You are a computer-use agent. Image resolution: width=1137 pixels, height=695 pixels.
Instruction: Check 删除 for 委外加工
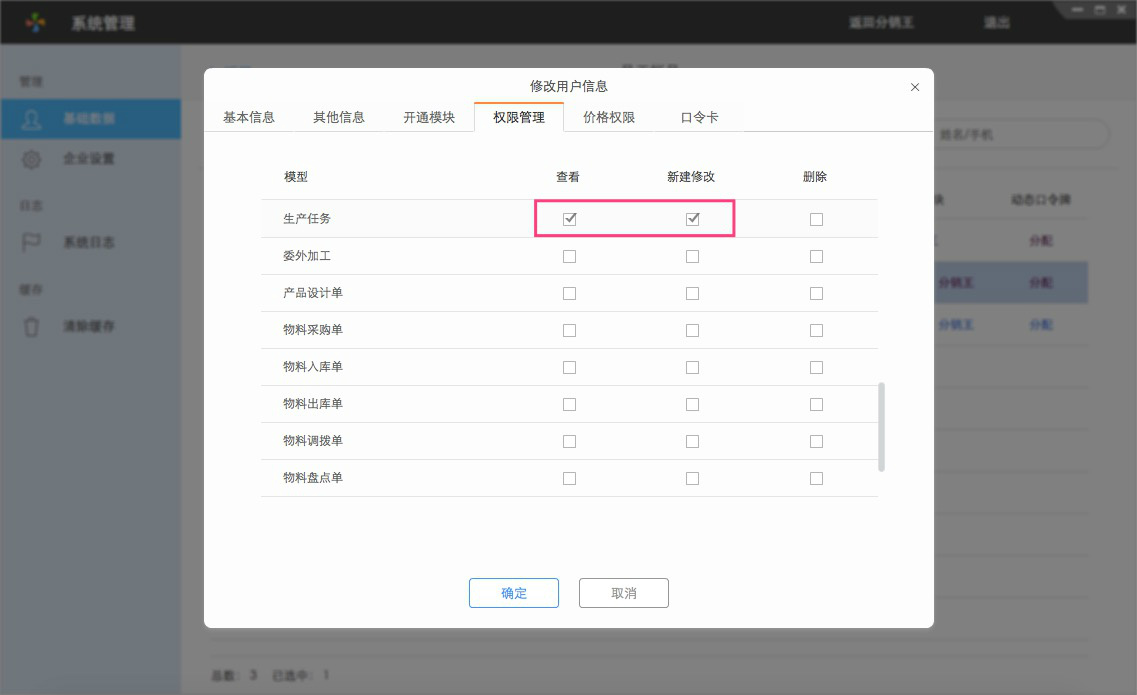tap(816, 256)
